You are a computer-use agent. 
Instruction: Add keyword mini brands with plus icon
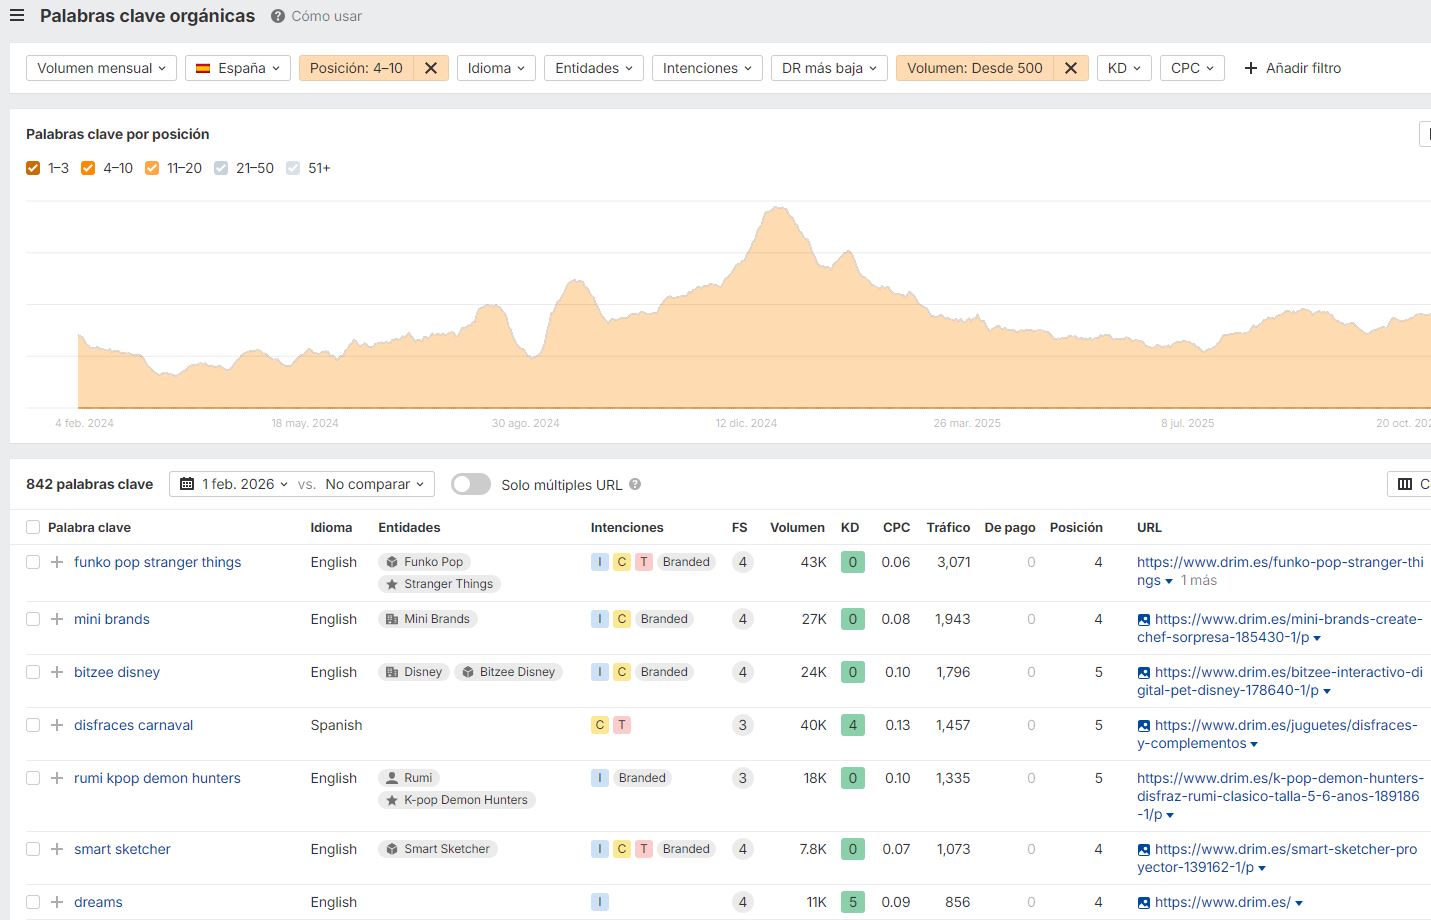point(57,619)
